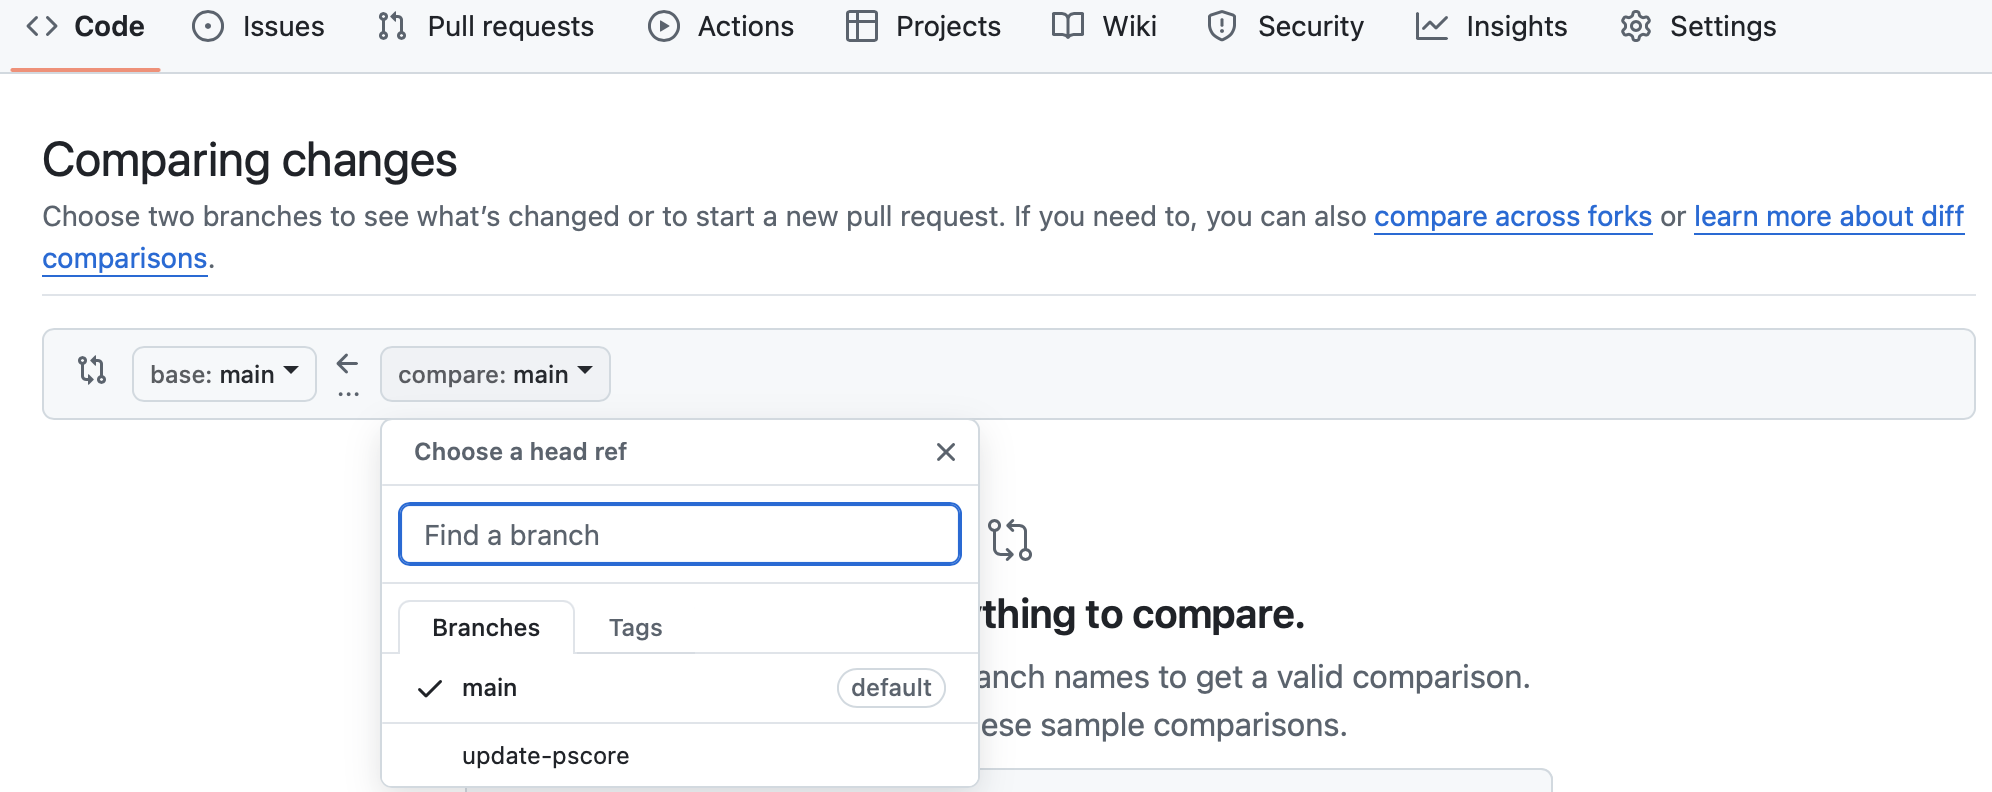Open the base: main dropdown

click(224, 374)
